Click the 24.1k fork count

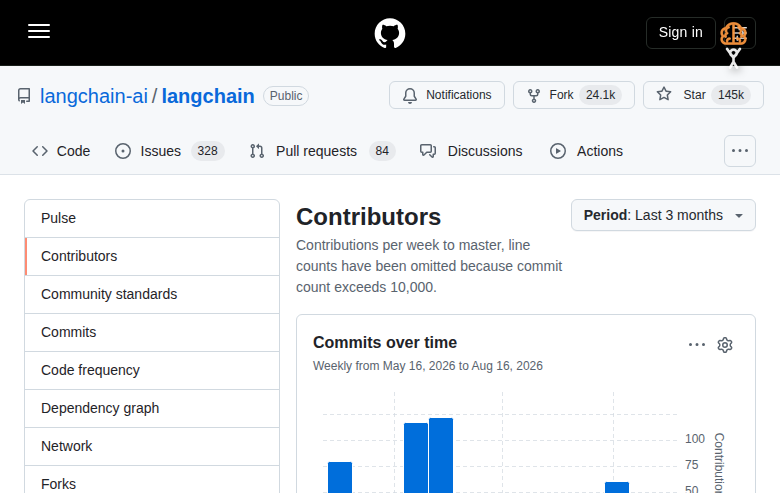(600, 95)
